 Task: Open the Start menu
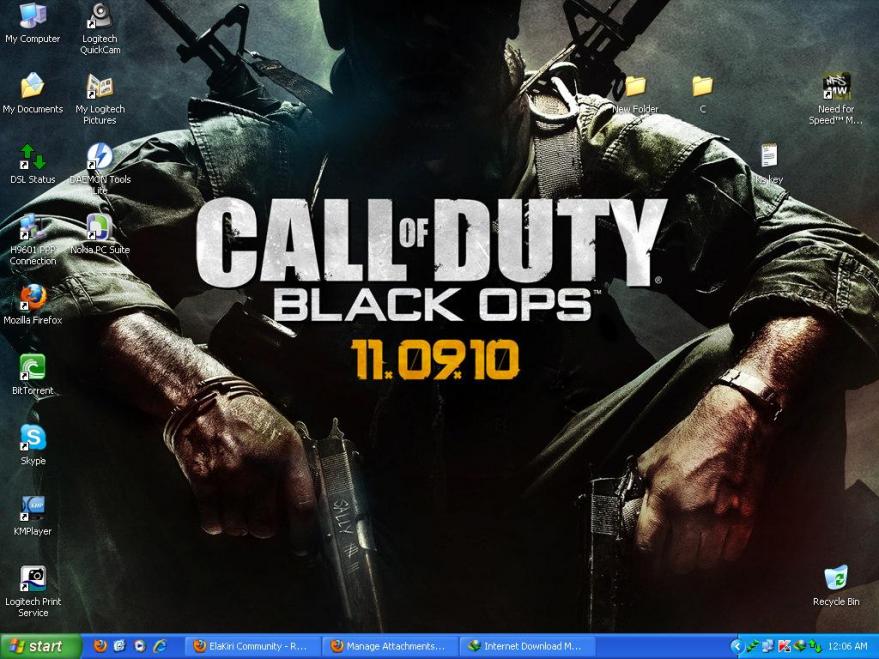click(40, 646)
